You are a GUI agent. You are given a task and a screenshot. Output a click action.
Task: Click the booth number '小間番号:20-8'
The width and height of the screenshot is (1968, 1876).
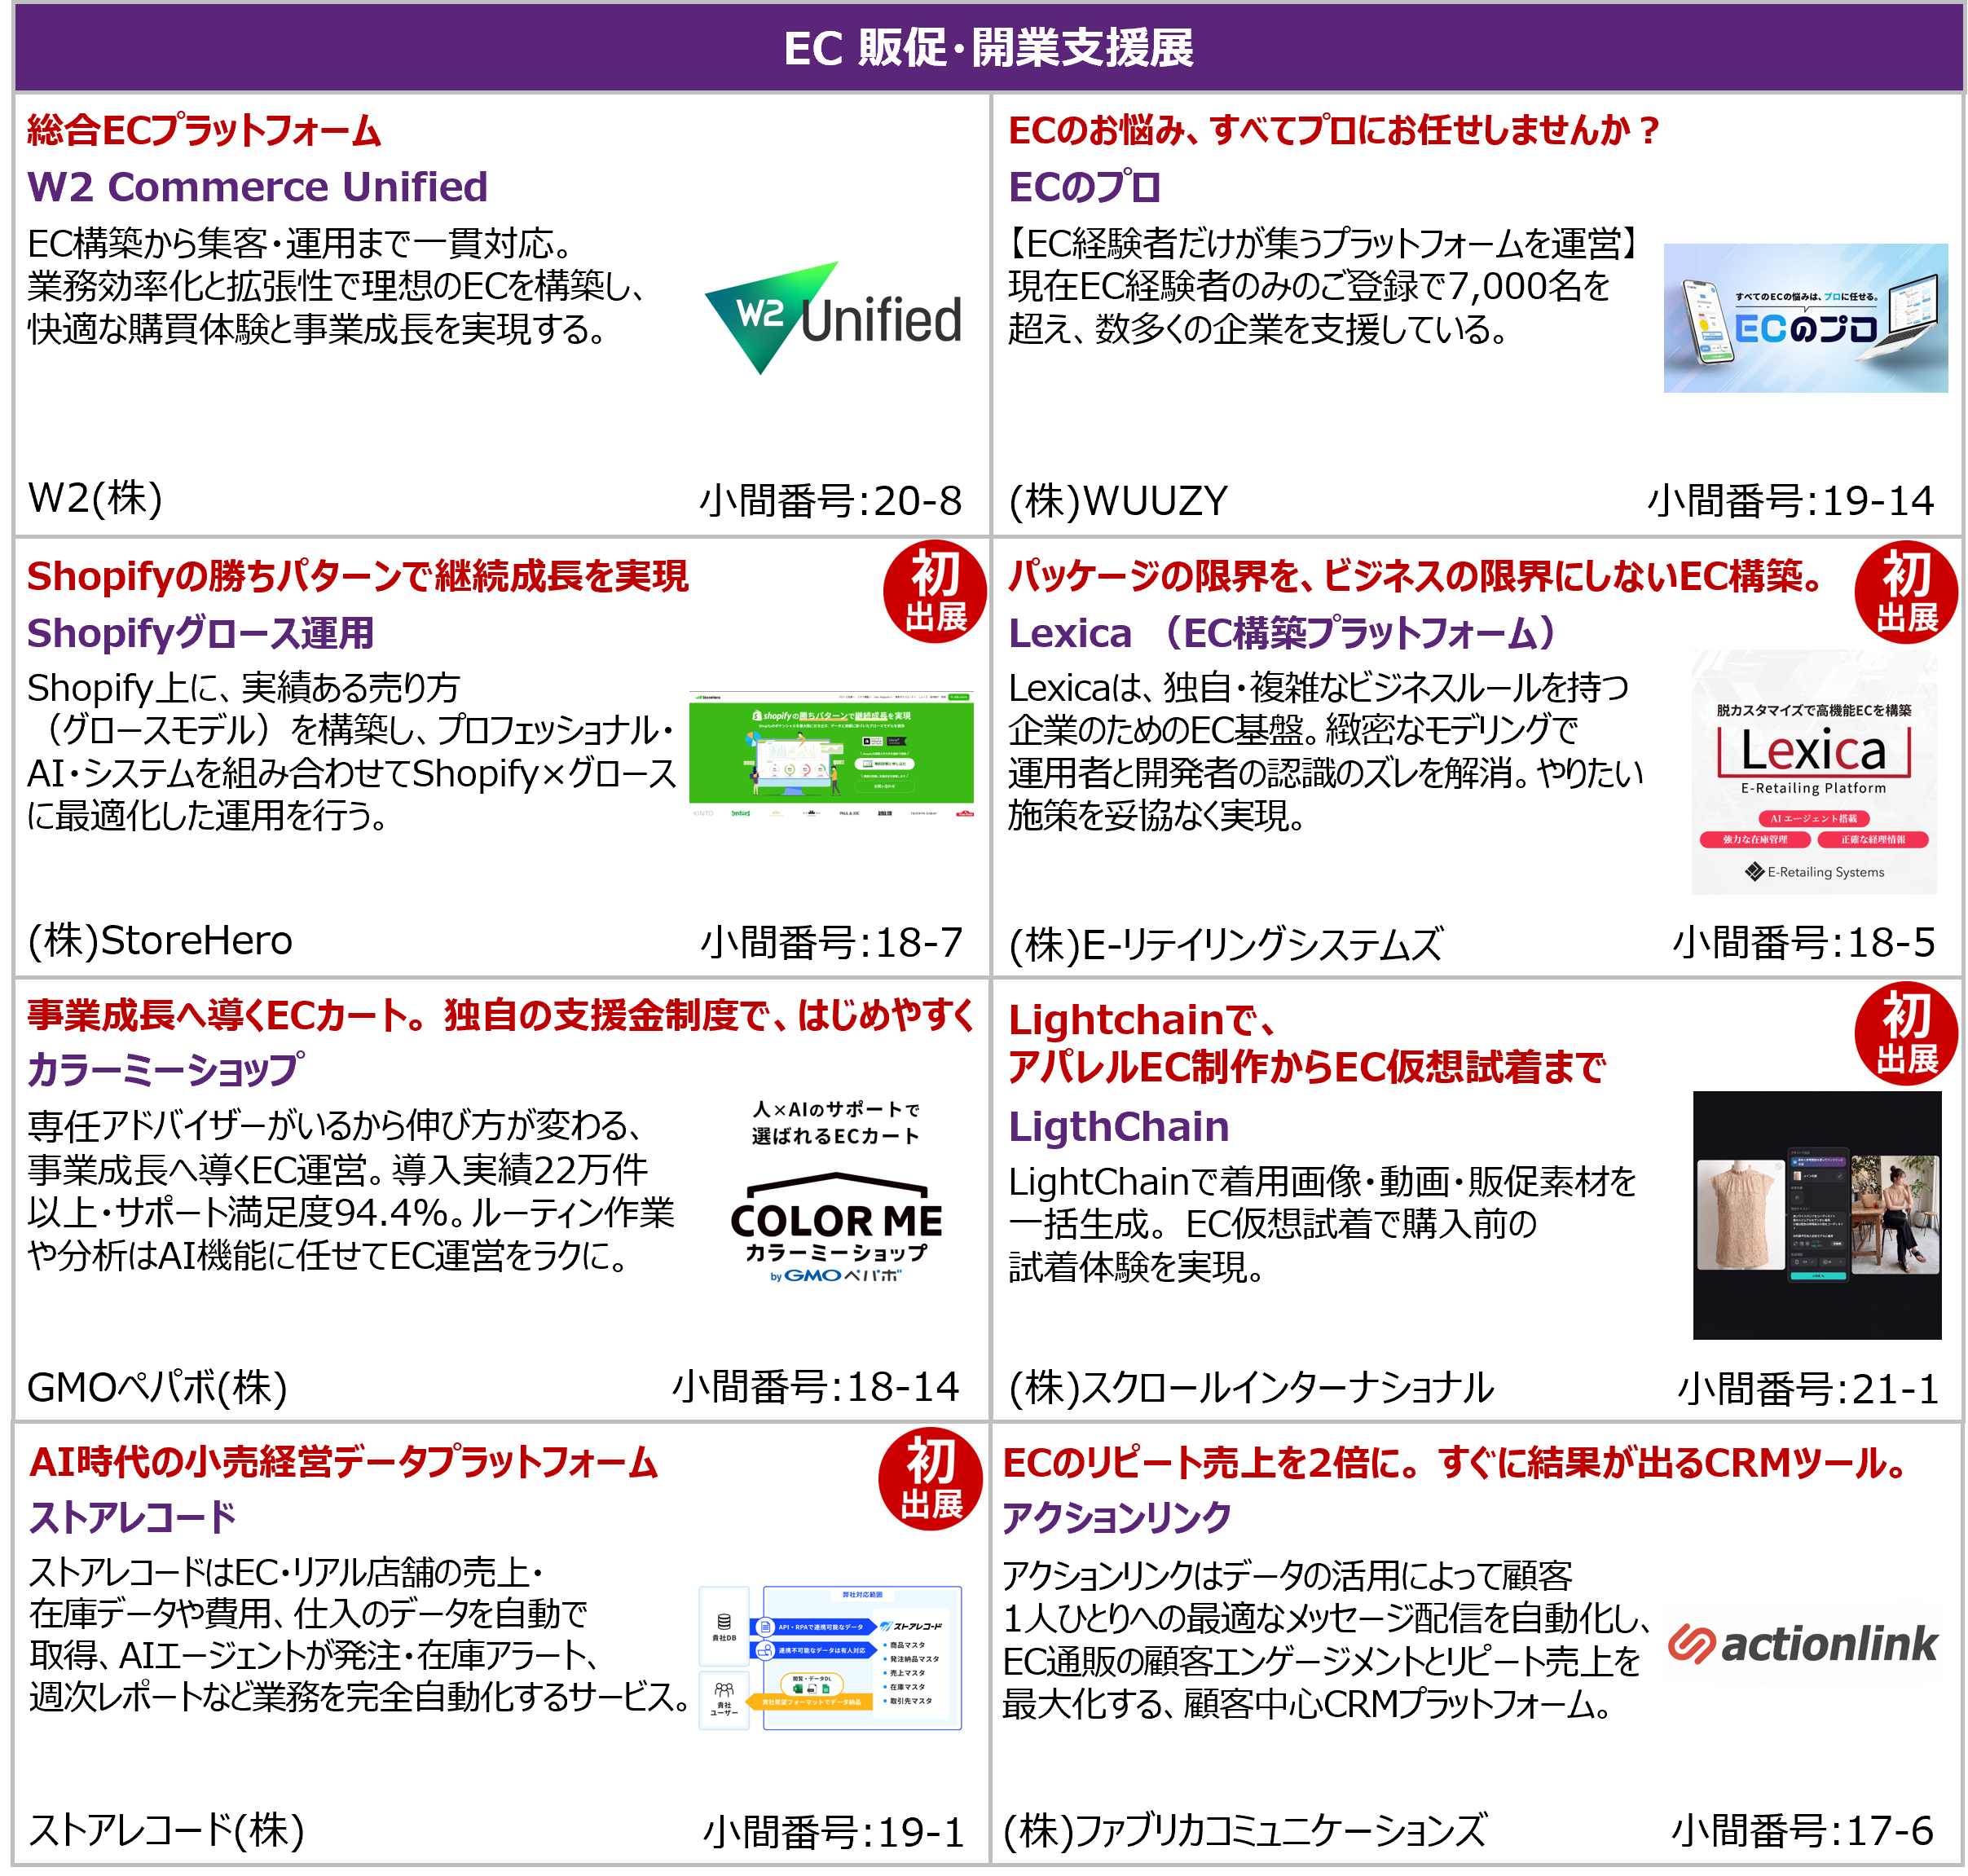[x=831, y=500]
